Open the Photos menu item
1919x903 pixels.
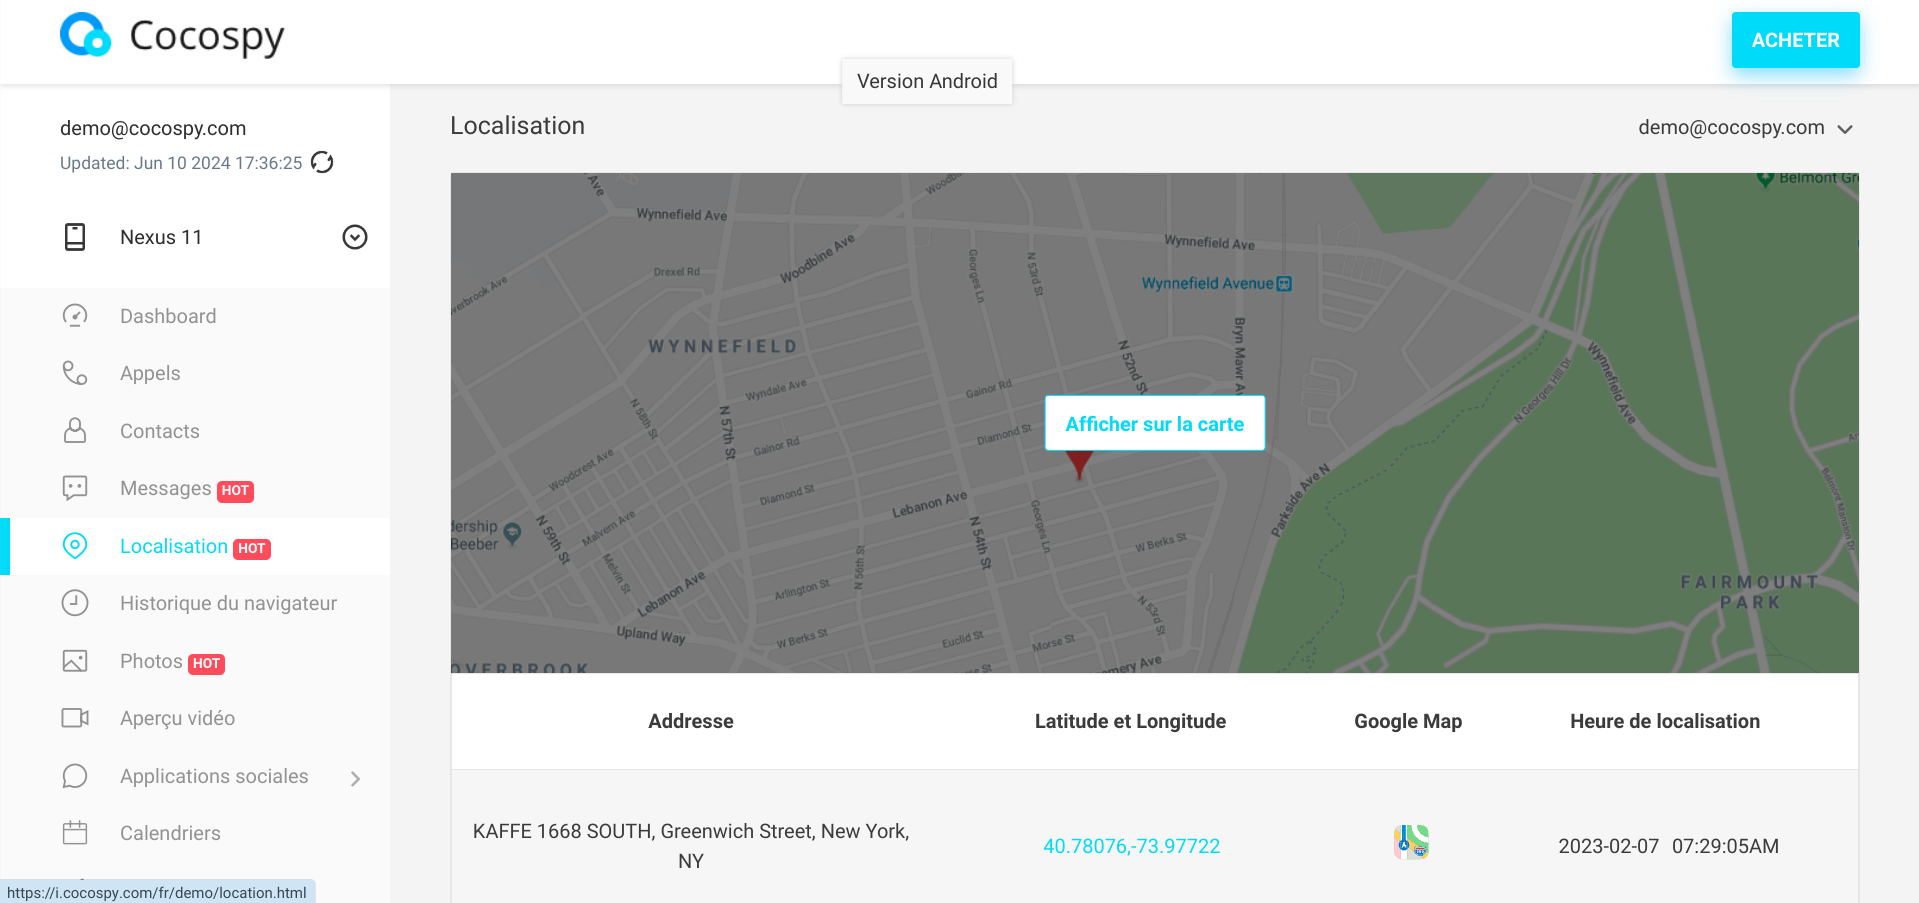[151, 661]
